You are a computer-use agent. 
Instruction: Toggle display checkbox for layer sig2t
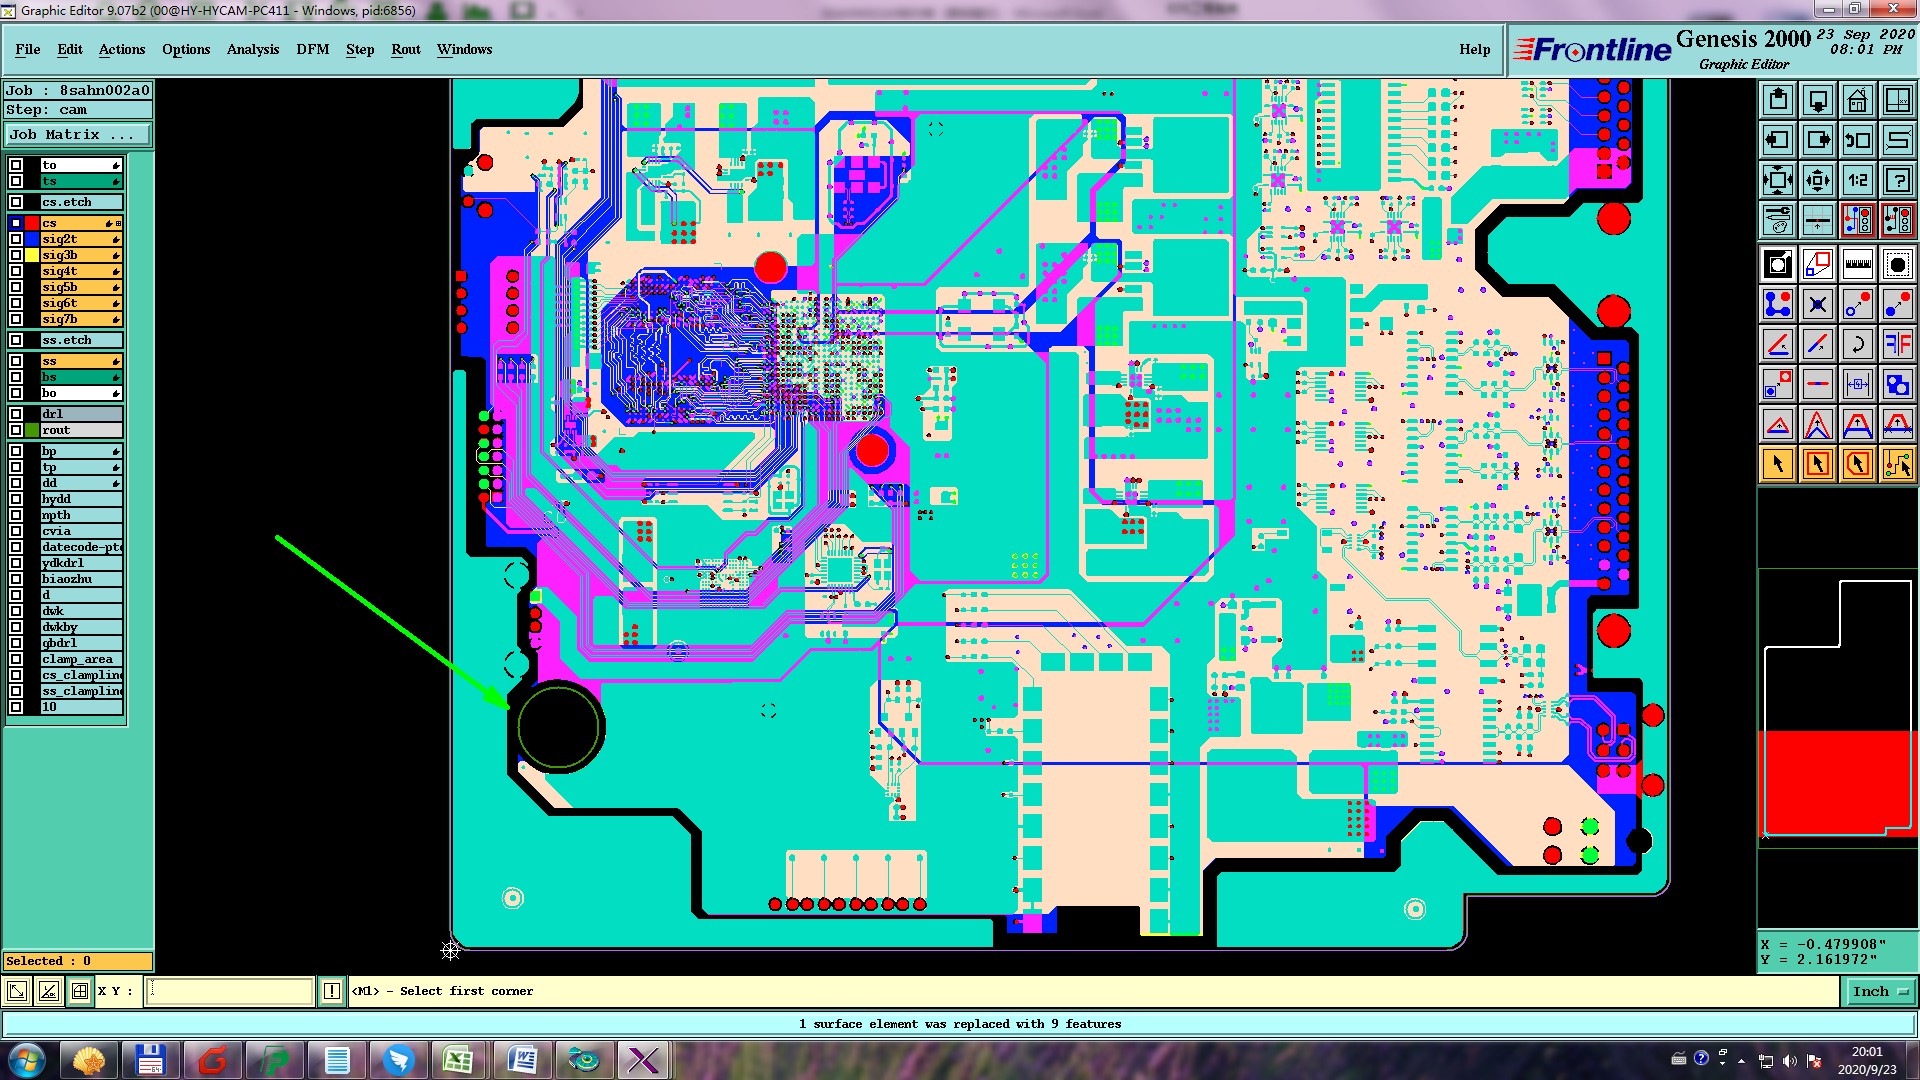pyautogui.click(x=16, y=239)
